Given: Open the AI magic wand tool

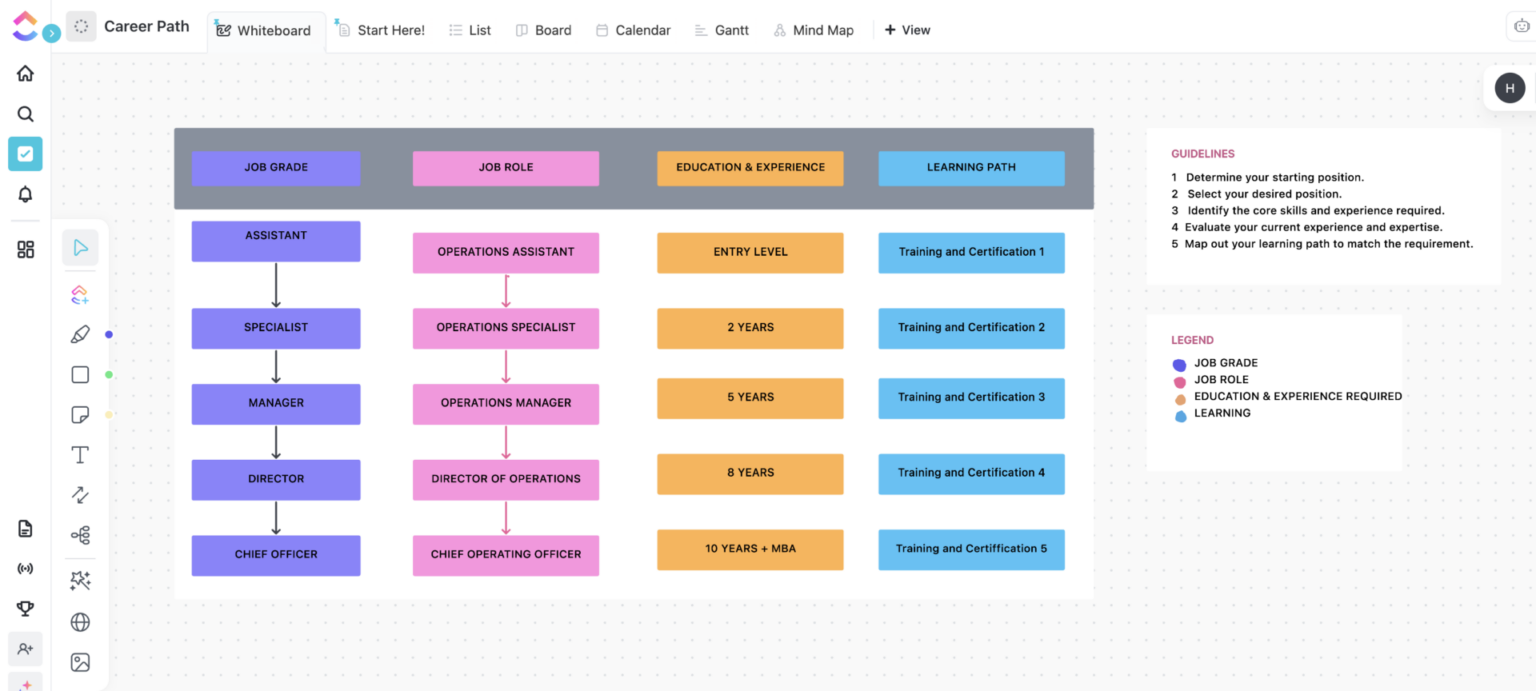Looking at the screenshot, I should click(x=80, y=580).
